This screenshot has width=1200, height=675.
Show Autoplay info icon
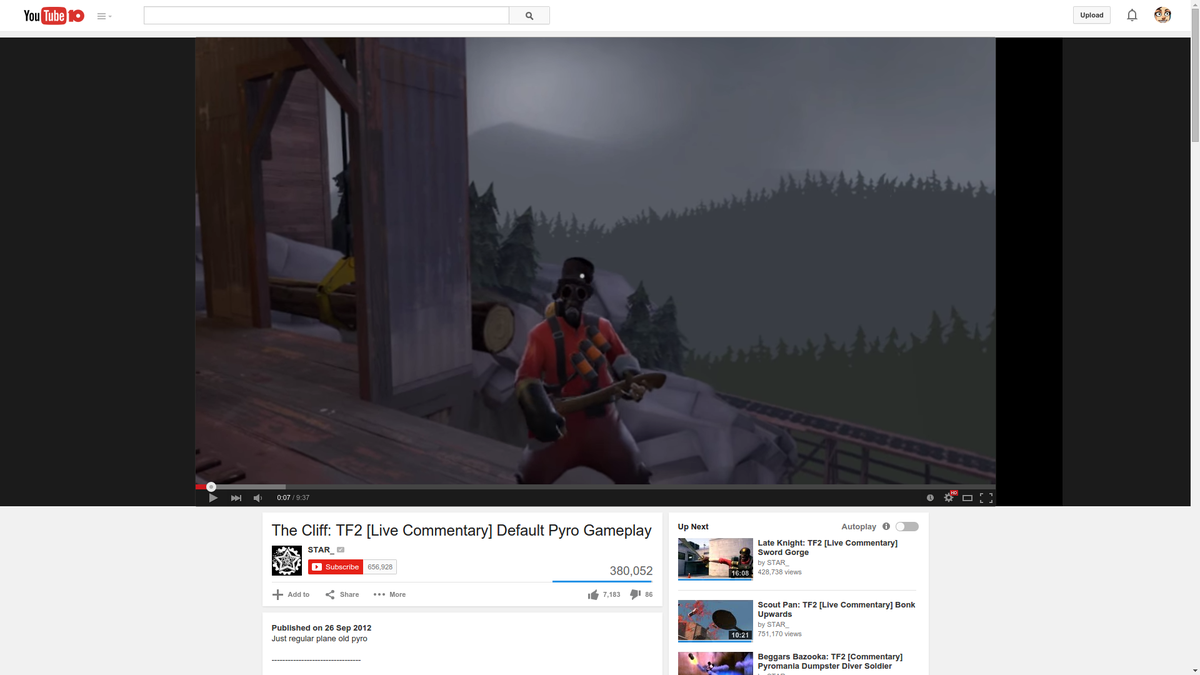(x=886, y=526)
